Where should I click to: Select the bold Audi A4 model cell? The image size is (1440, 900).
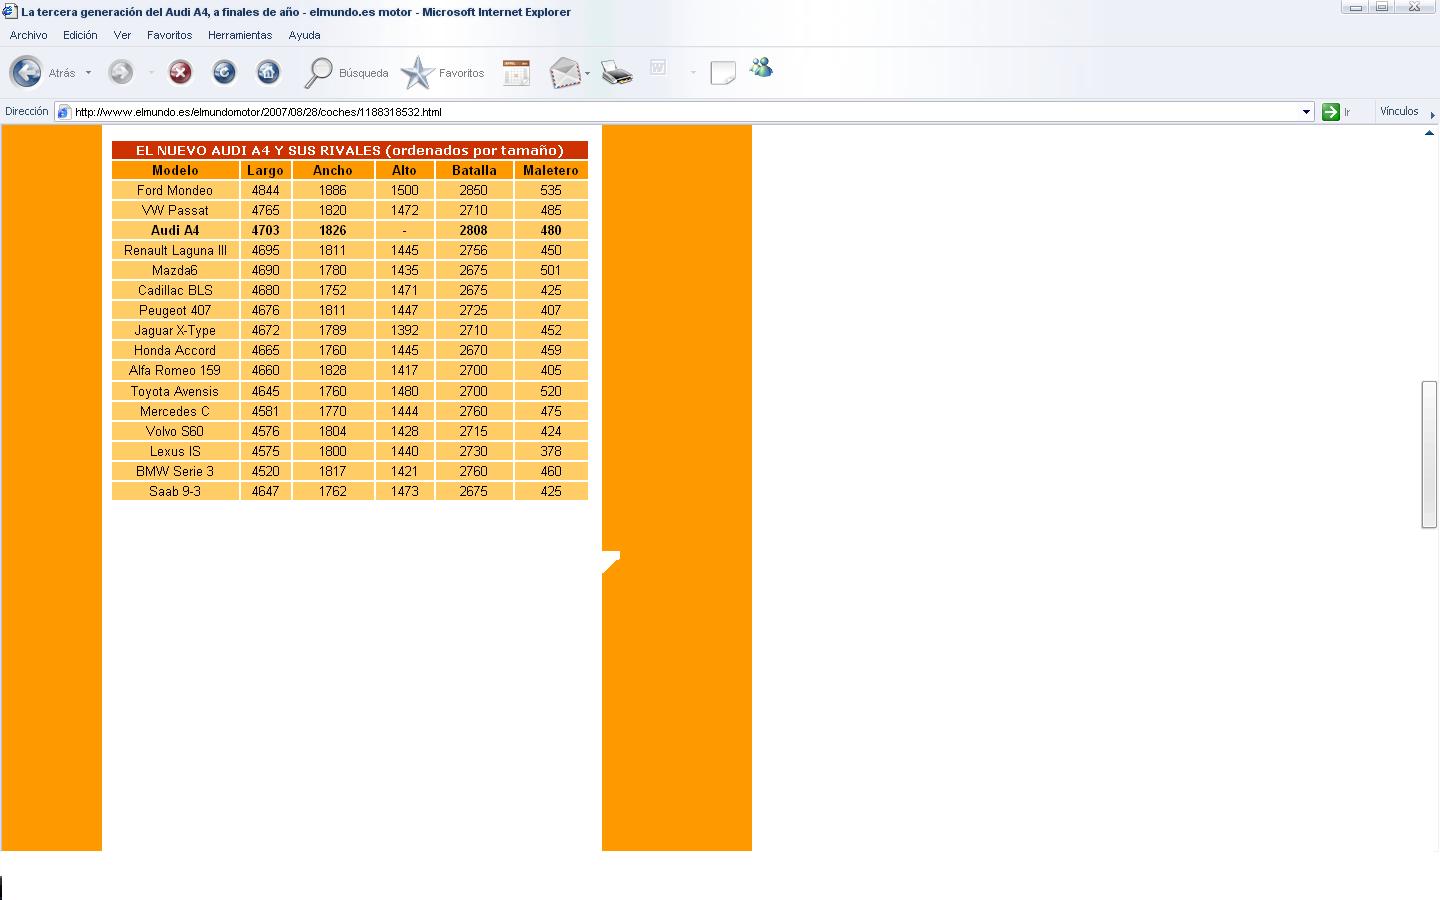click(x=175, y=230)
